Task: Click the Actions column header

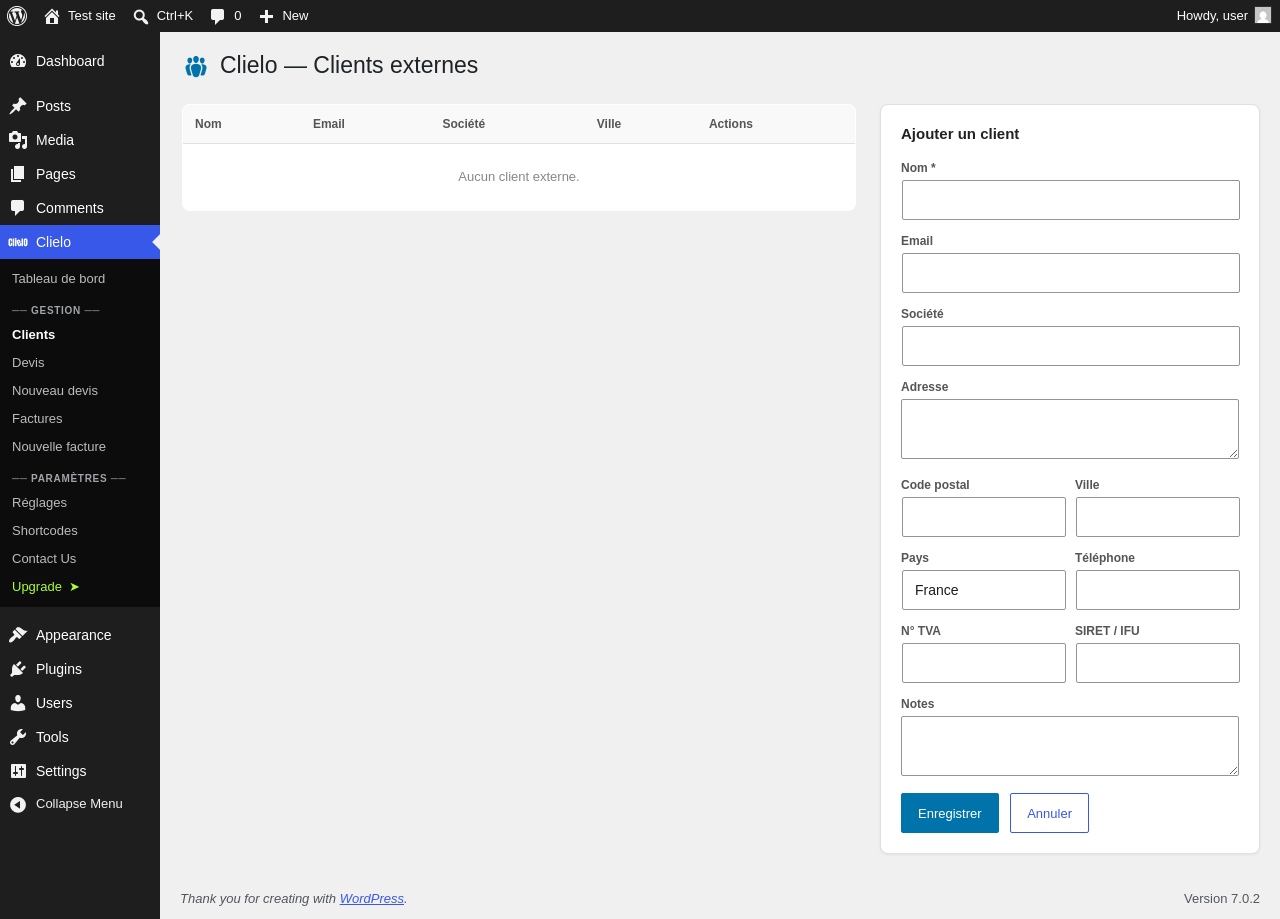Action: [x=731, y=124]
